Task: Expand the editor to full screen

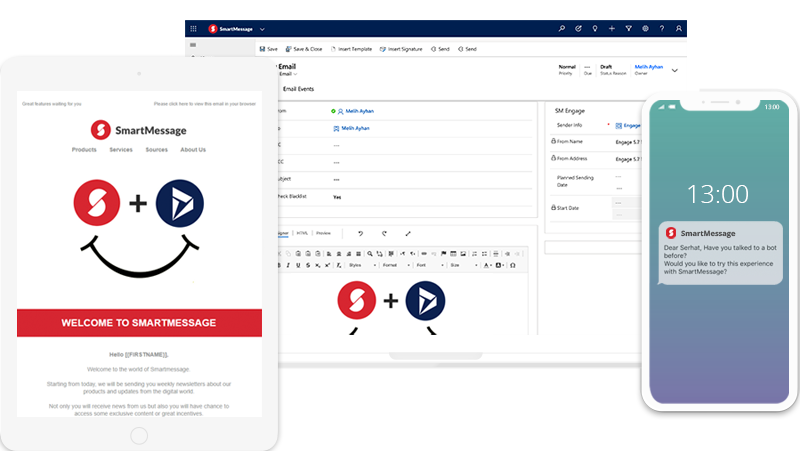Action: pyautogui.click(x=408, y=234)
